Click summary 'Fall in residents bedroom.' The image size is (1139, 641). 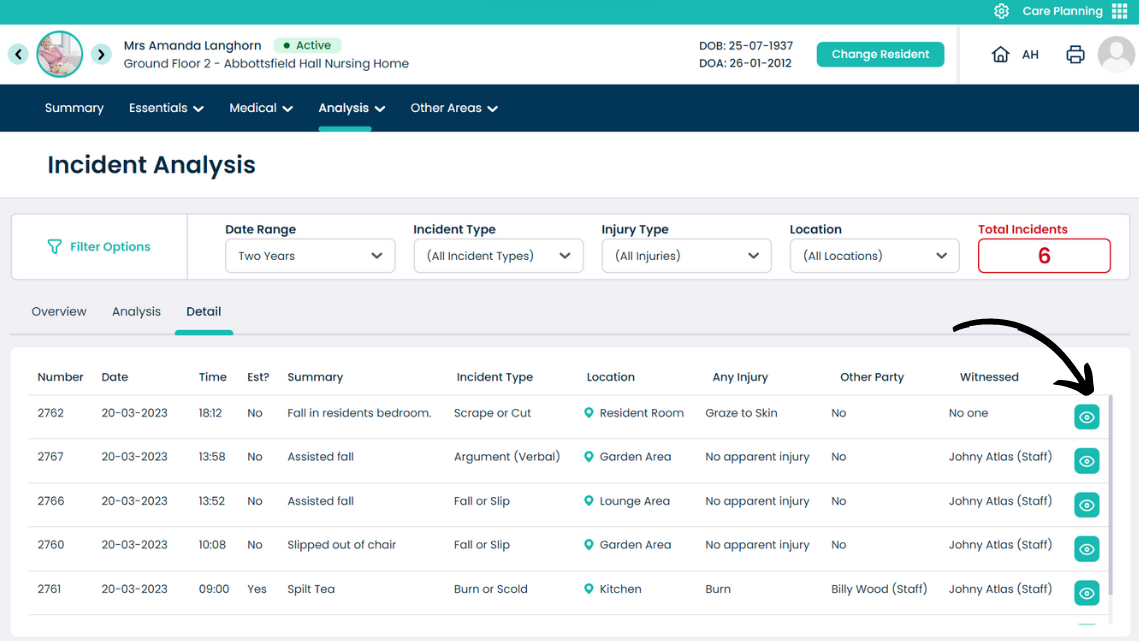click(x=359, y=413)
